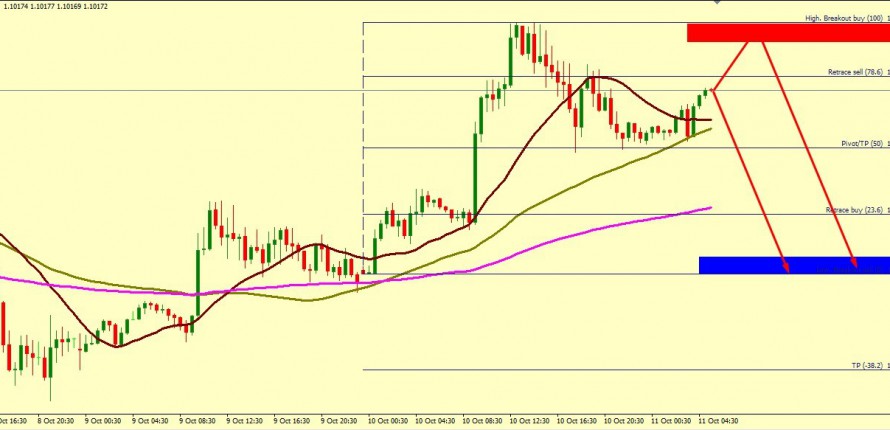
Task: Click the 'Retrace buy (23.6)' level label
Action: 852,210
